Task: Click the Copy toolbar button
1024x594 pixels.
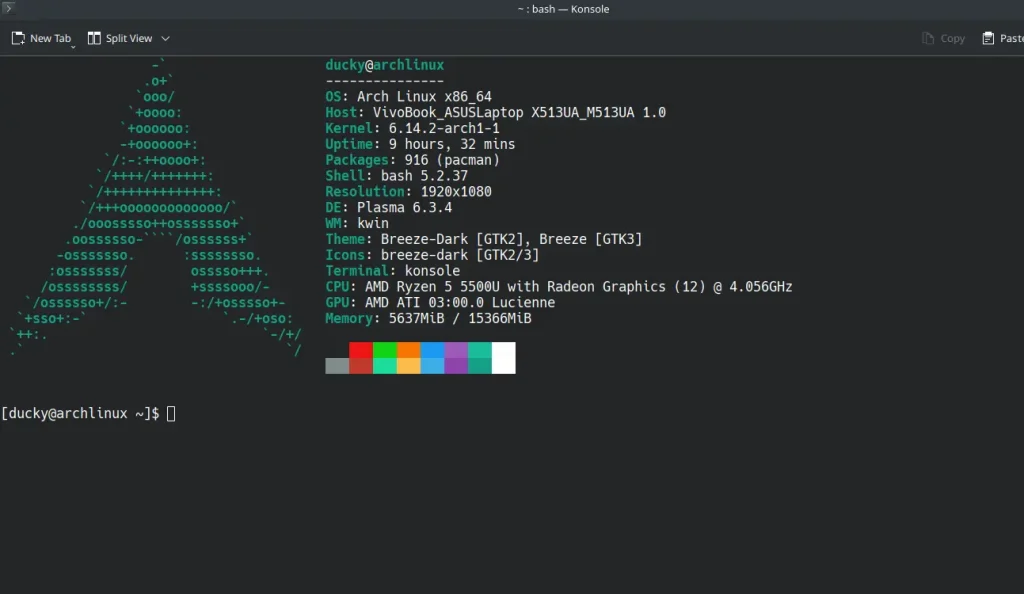Action: click(944, 39)
